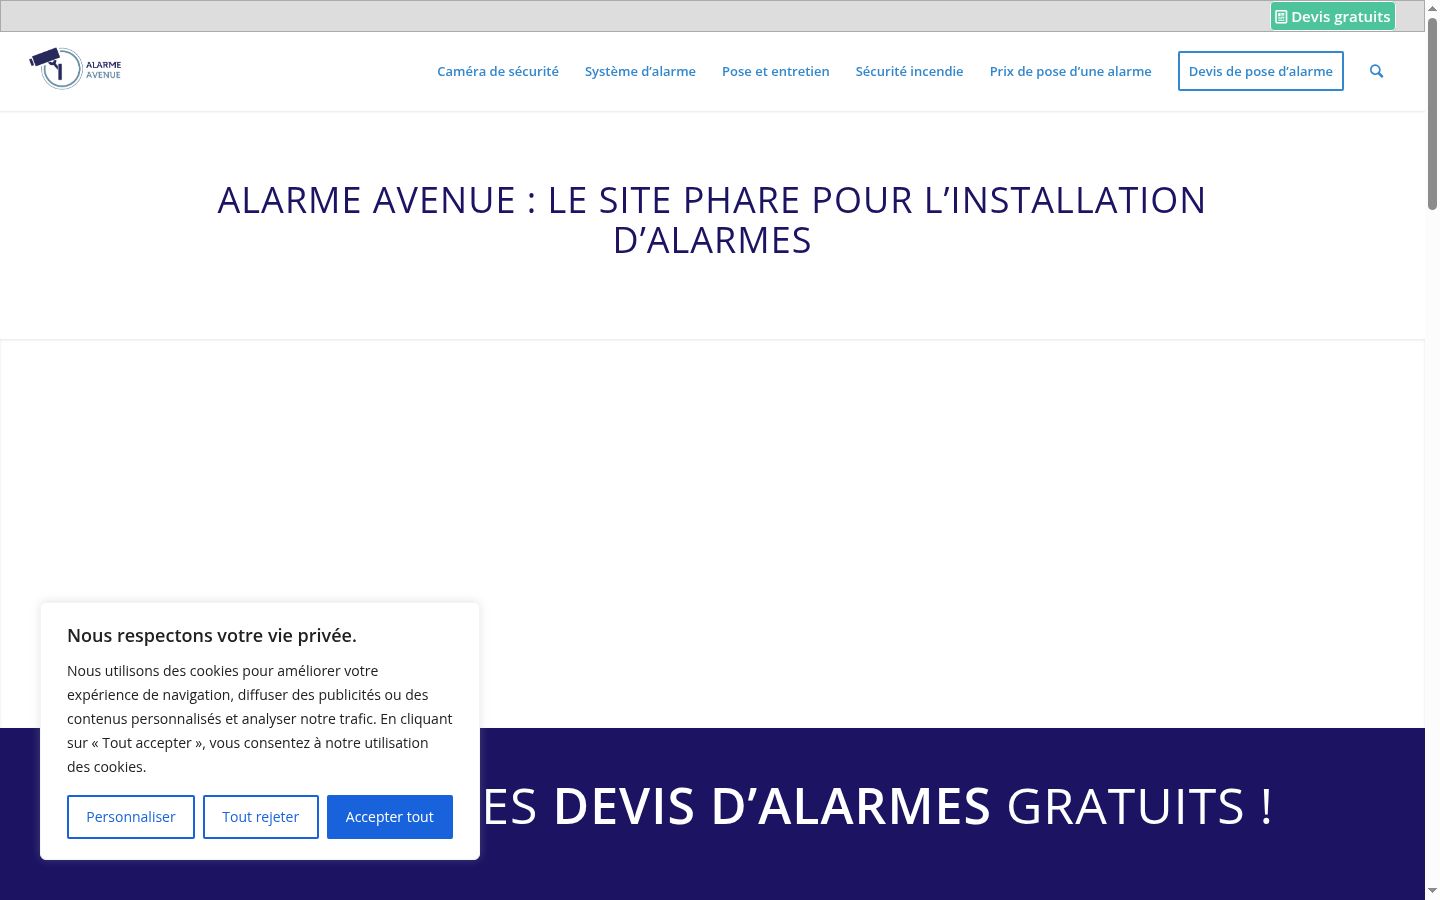Open Caméra de sécurité menu

click(498, 71)
